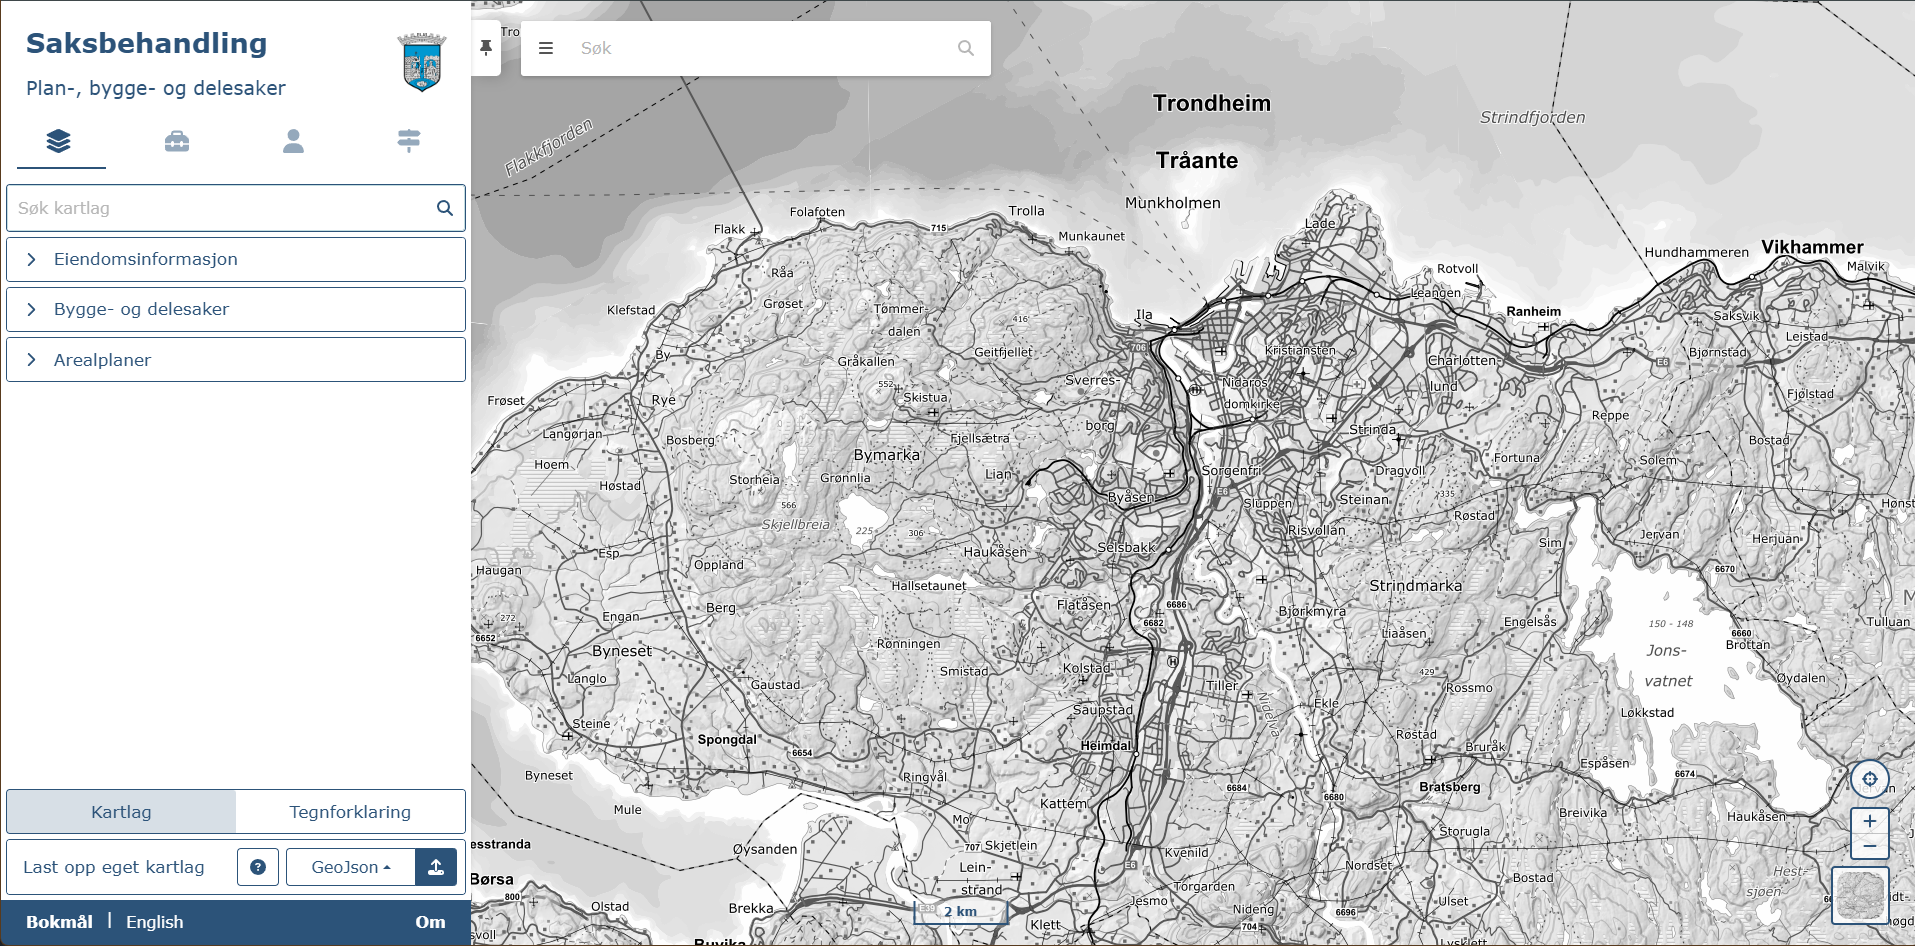Select the Kartlag tab
This screenshot has height=946, width=1915.
pyautogui.click(x=121, y=812)
